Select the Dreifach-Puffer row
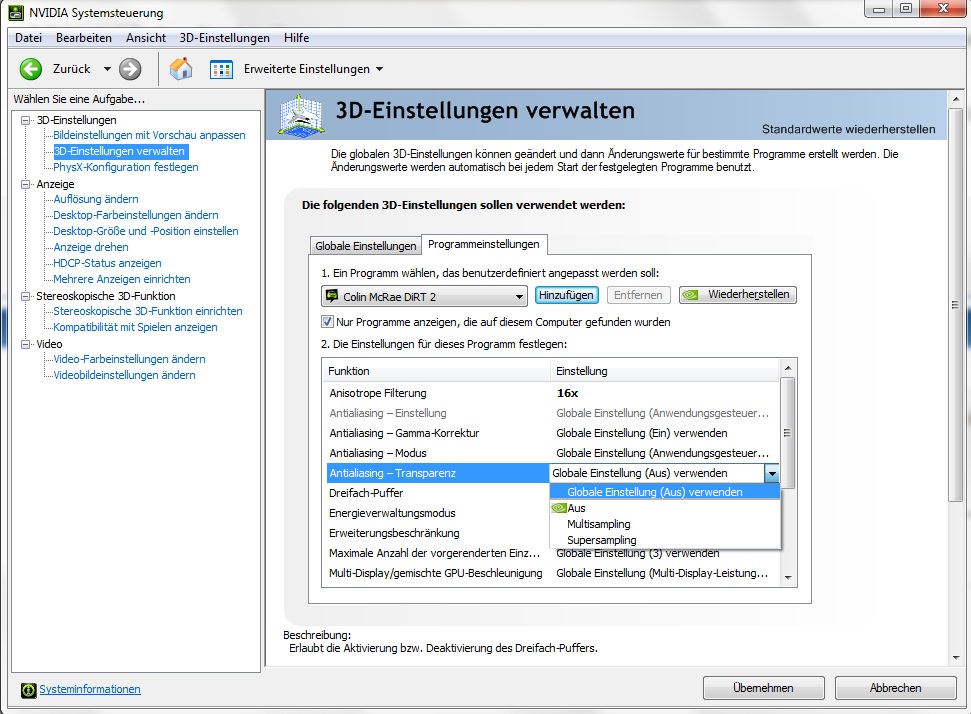This screenshot has width=971, height=714. [437, 493]
